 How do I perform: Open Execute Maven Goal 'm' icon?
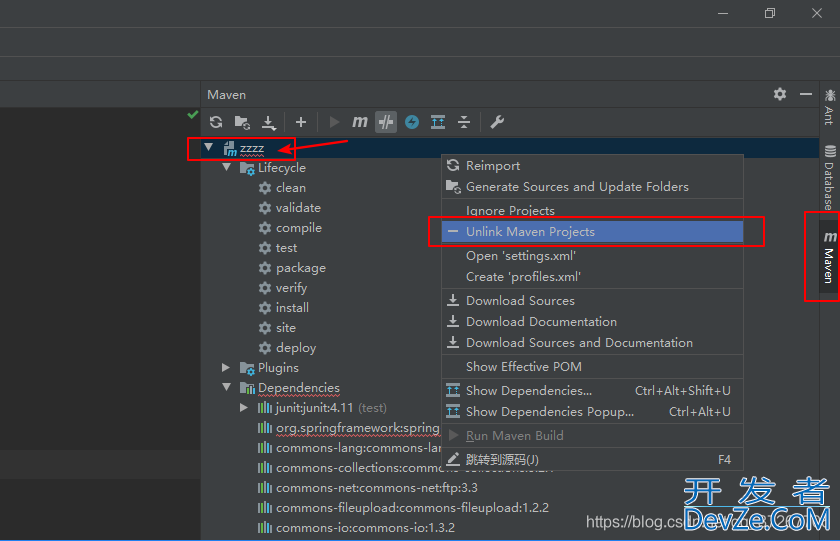coord(359,122)
